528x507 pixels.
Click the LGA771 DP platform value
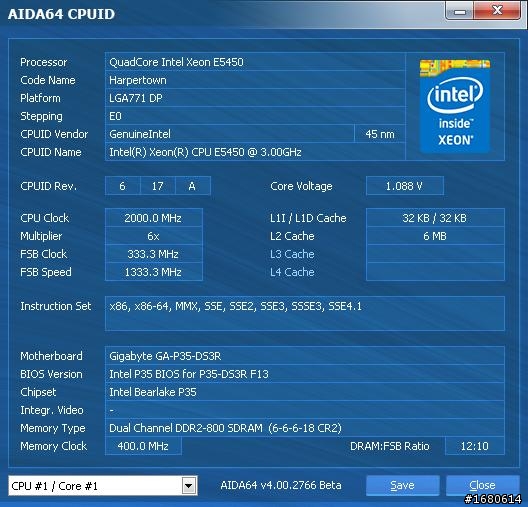[x=255, y=98]
